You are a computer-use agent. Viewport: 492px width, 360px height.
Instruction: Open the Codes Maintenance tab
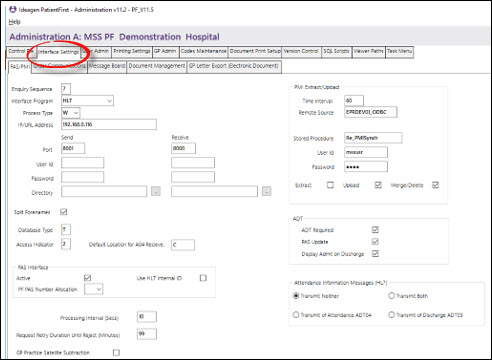[203, 52]
